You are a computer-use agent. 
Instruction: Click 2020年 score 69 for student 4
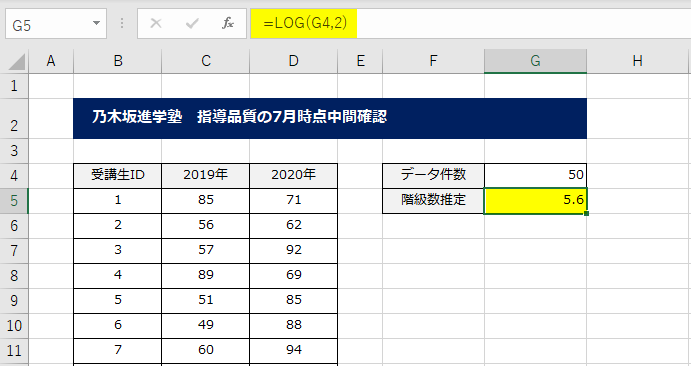tap(293, 276)
